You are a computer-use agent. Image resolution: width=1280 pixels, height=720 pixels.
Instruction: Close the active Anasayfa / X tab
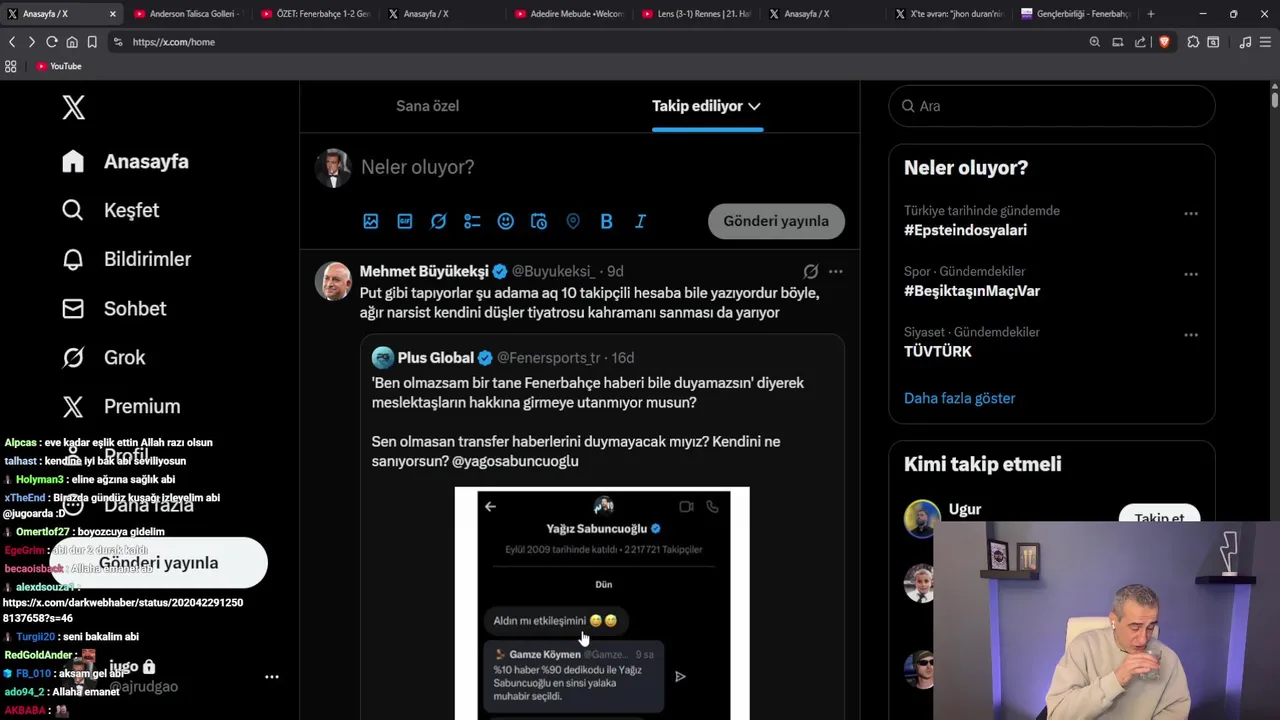point(112,14)
